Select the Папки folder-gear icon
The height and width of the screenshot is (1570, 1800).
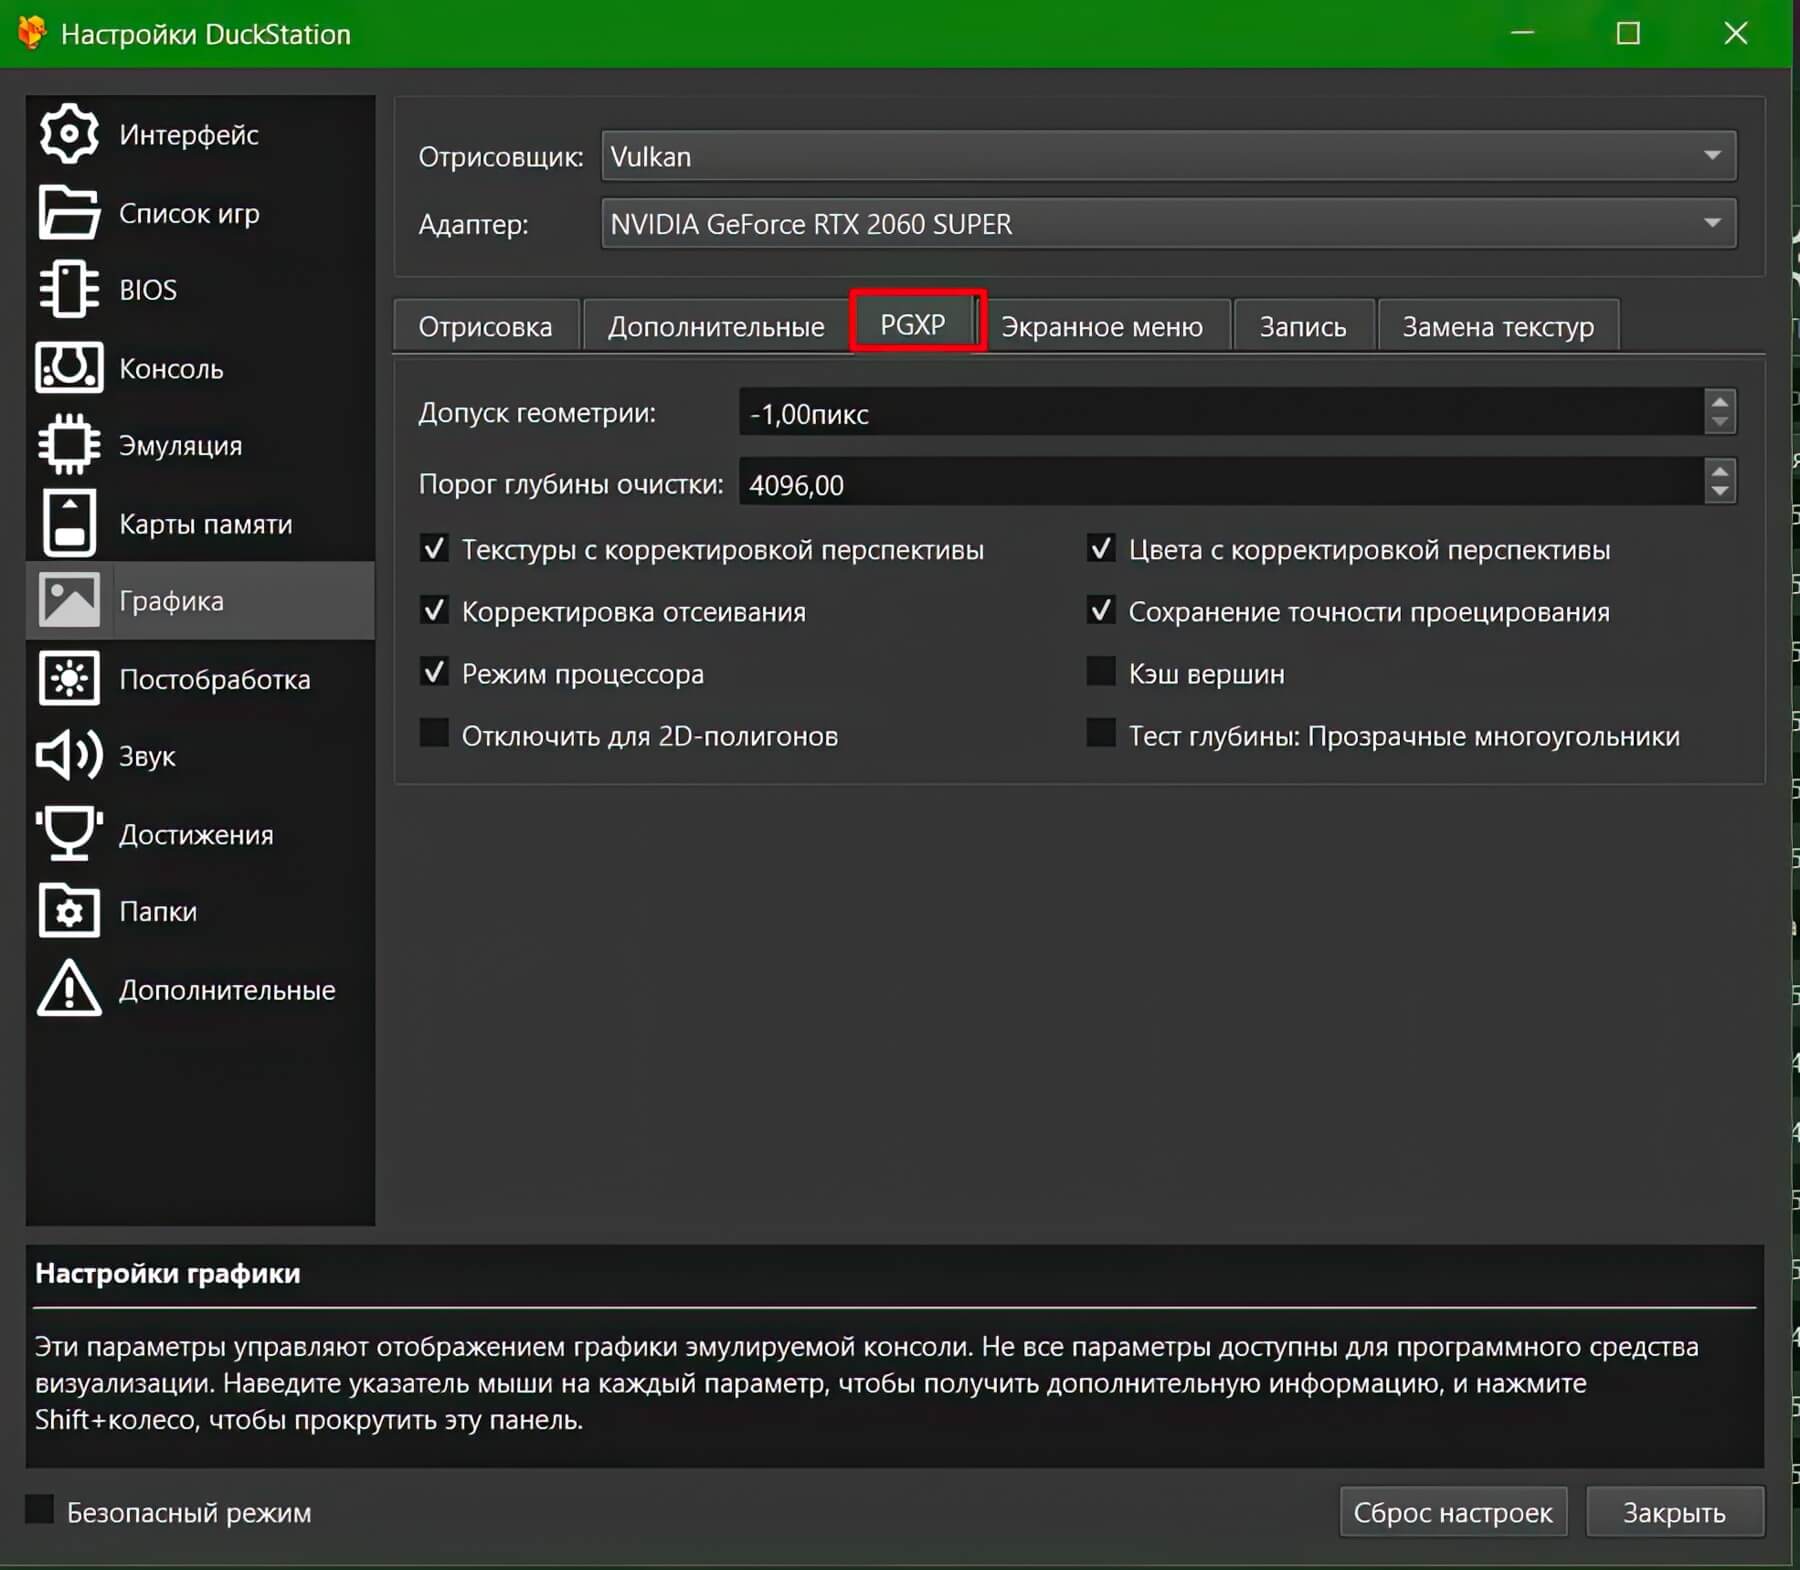[69, 911]
